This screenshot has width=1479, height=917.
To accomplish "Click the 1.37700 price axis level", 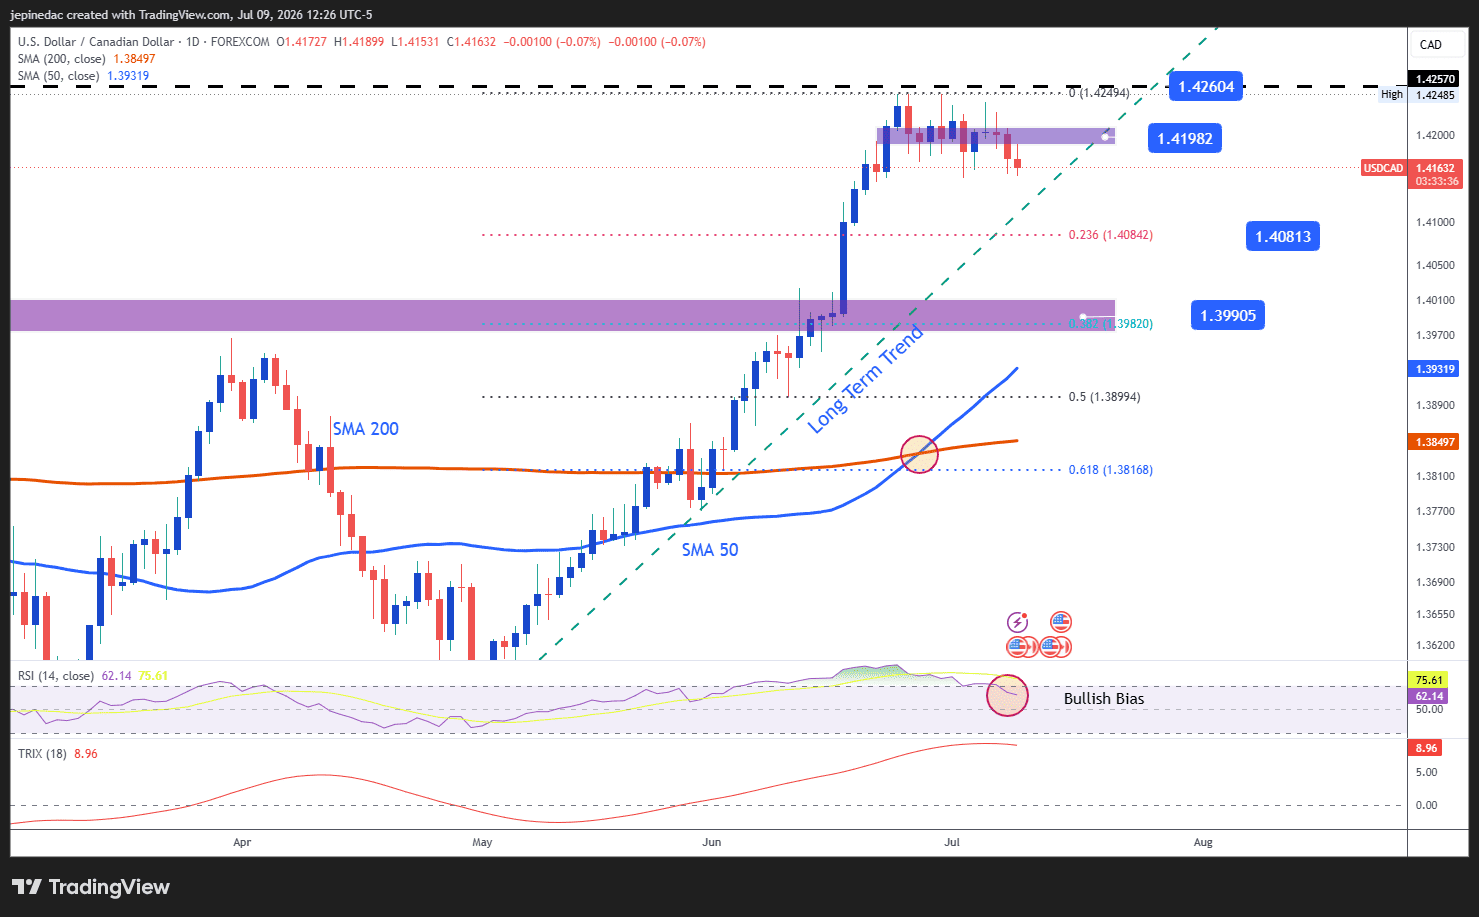I will point(1435,512).
